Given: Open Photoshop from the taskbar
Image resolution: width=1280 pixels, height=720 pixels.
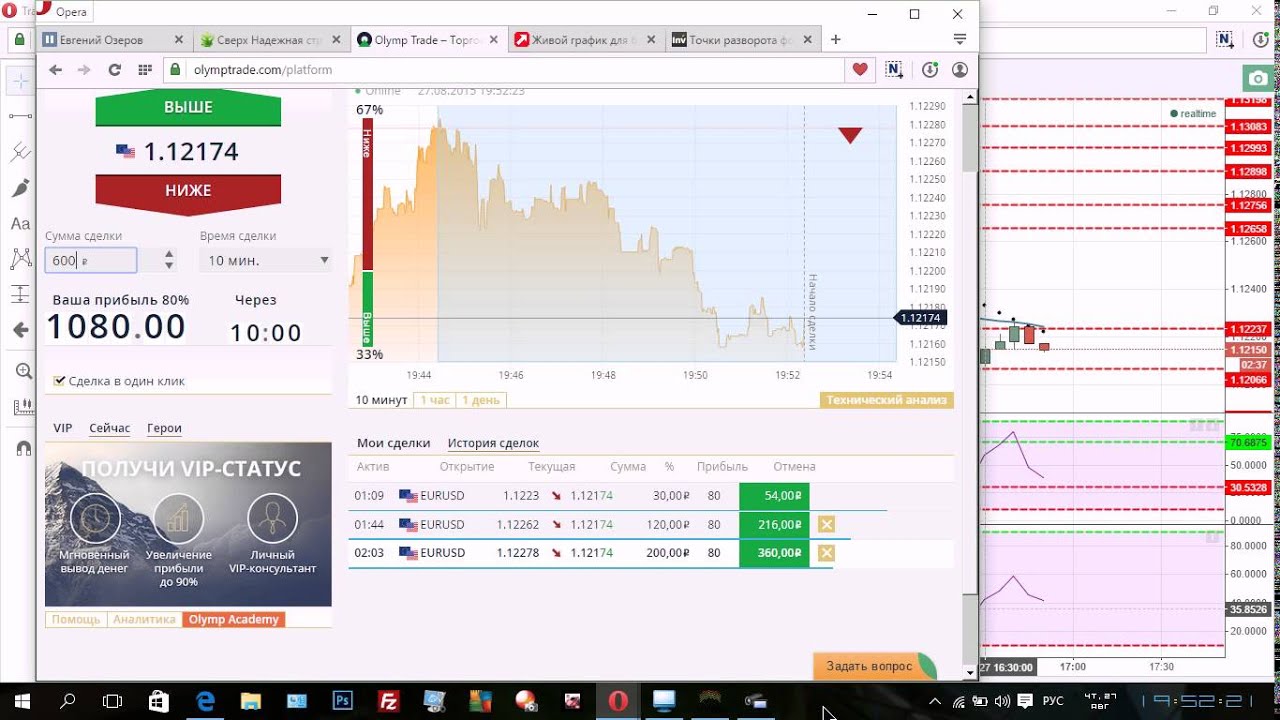Looking at the screenshot, I should (343, 701).
